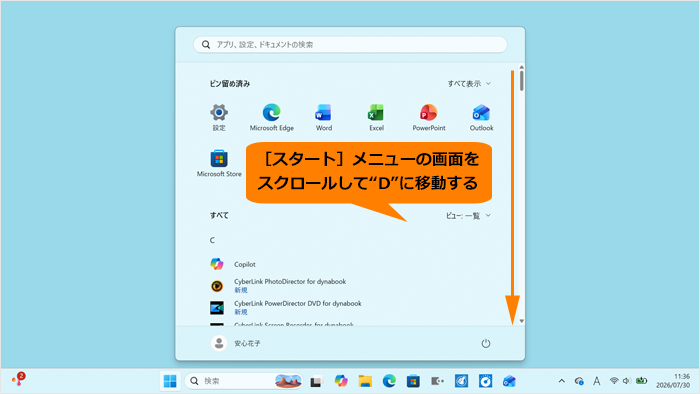The height and width of the screenshot is (394, 700).
Task: Click the battery status tray icon
Action: (x=642, y=381)
